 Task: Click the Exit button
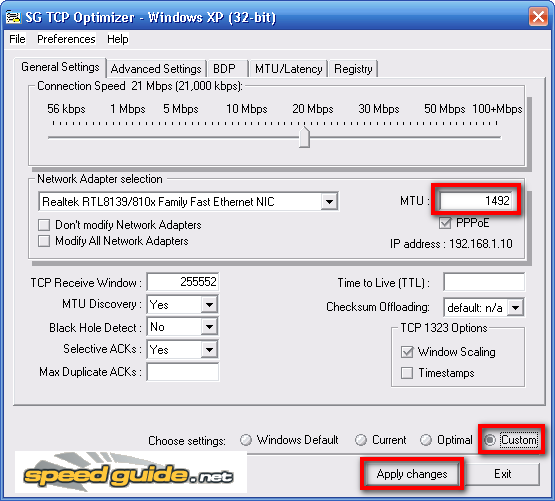[x=503, y=474]
